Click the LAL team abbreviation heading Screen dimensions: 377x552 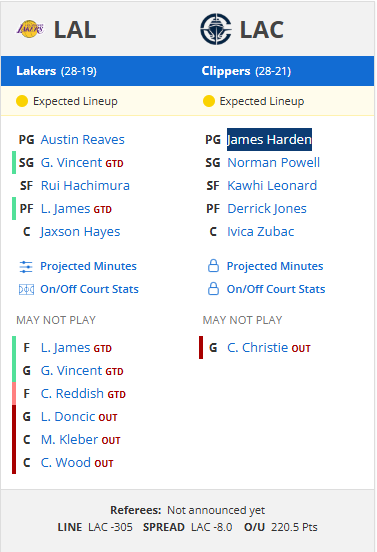click(75, 30)
